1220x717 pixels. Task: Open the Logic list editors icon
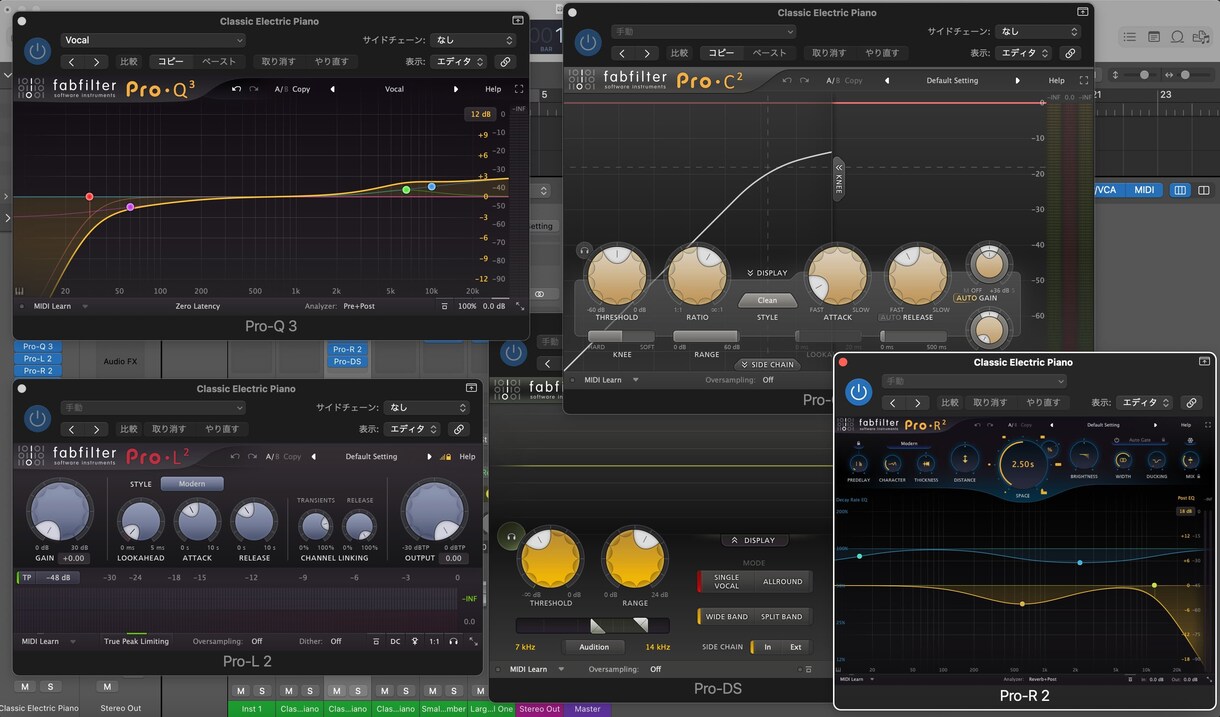pos(1130,37)
